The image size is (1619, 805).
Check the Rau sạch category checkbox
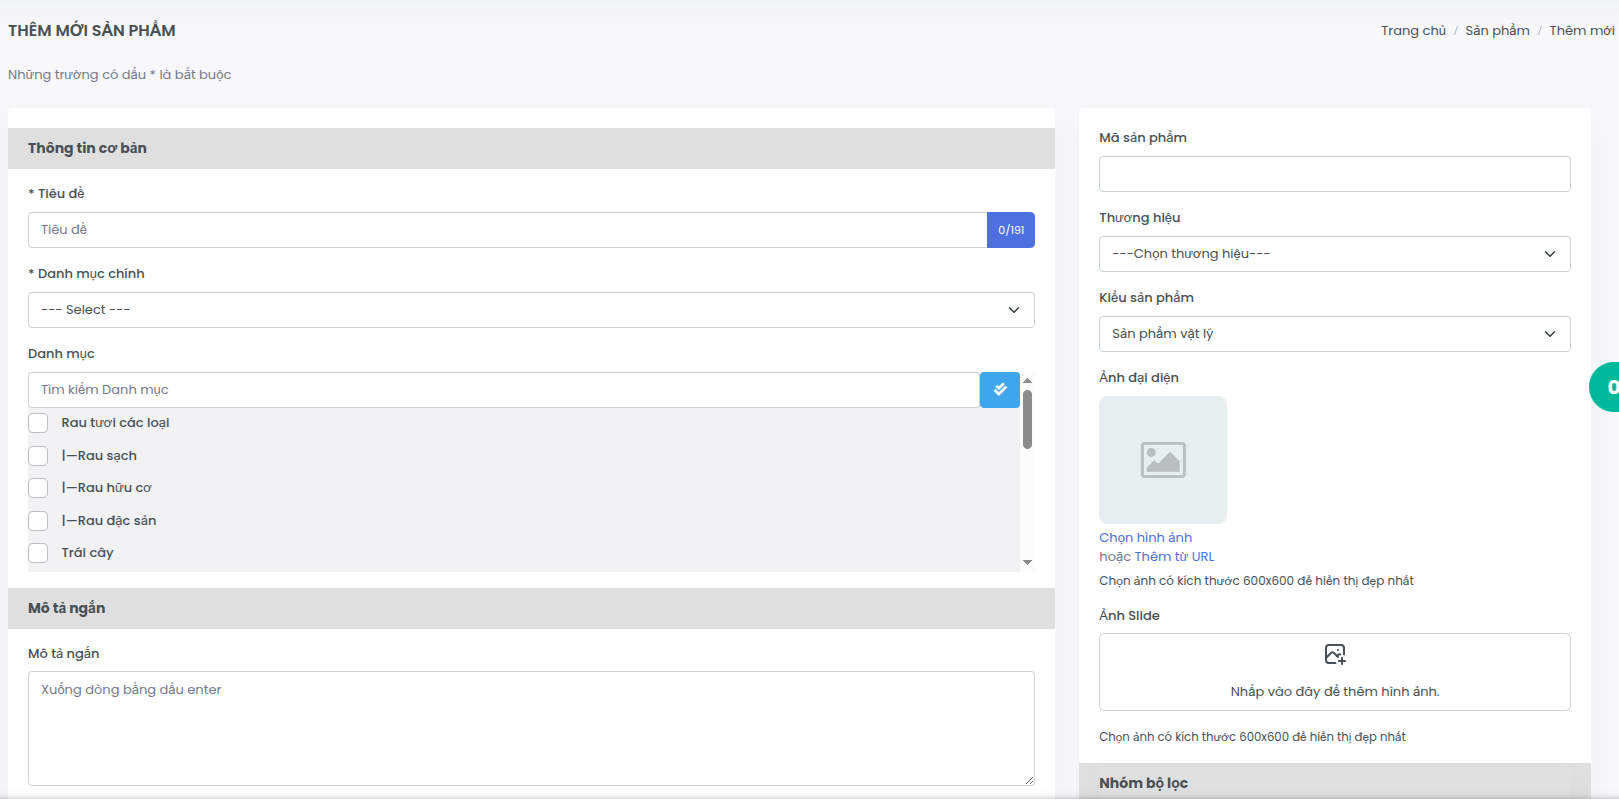click(x=38, y=456)
